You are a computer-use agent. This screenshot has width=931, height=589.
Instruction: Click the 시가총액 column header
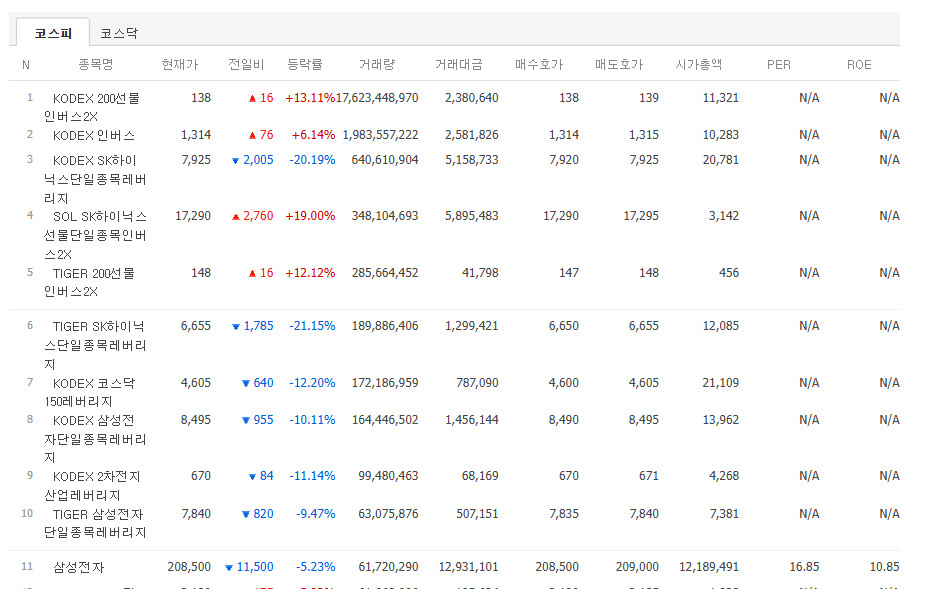pyautogui.click(x=699, y=64)
